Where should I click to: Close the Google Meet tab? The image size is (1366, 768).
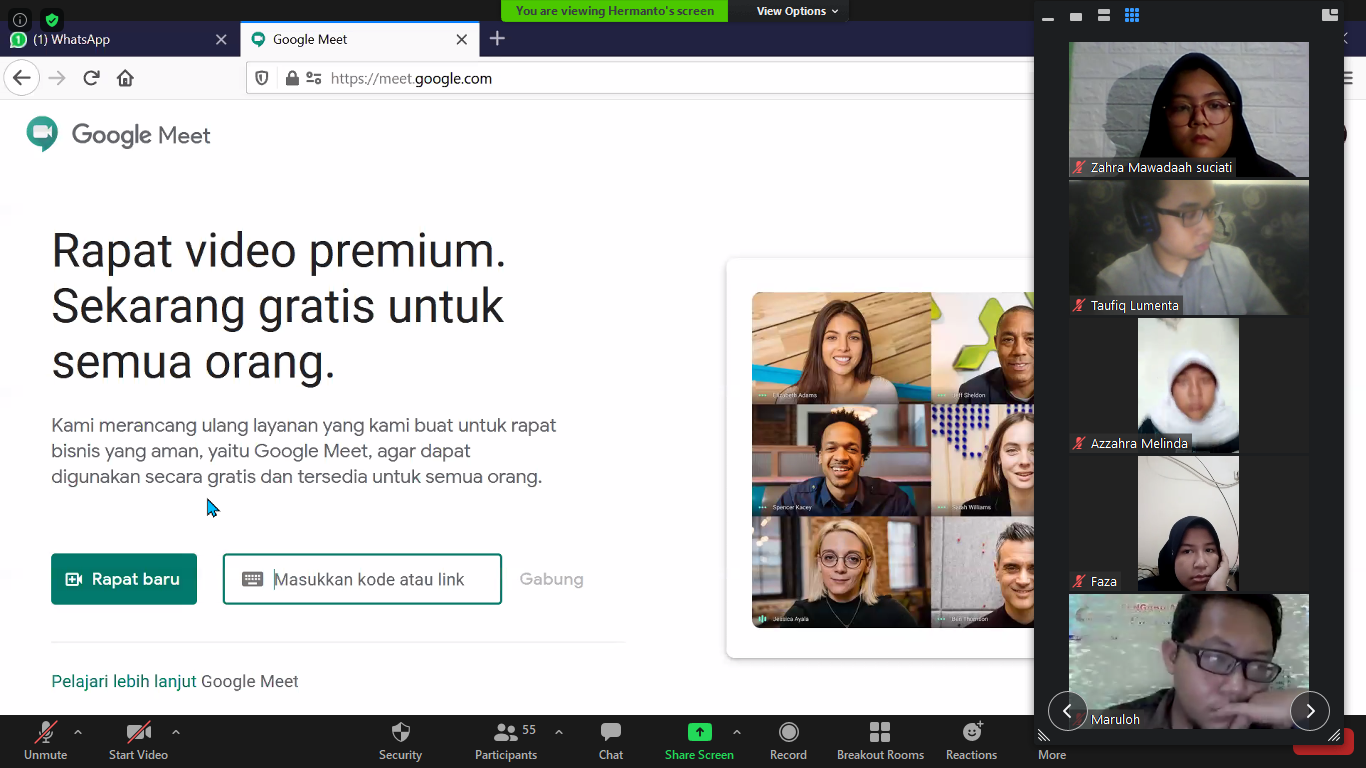(461, 39)
